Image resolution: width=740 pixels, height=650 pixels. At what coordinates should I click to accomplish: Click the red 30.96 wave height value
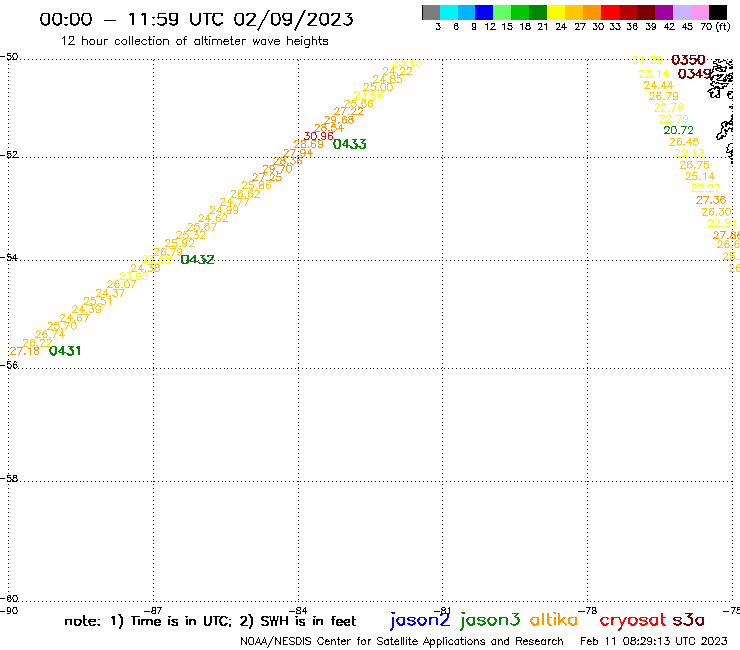(319, 136)
